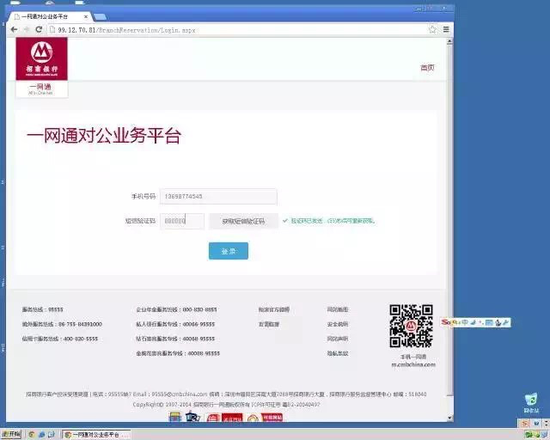Click the vertical scrollbar thumb
Image resolution: width=550 pixels, height=440 pixels.
(x=449, y=220)
